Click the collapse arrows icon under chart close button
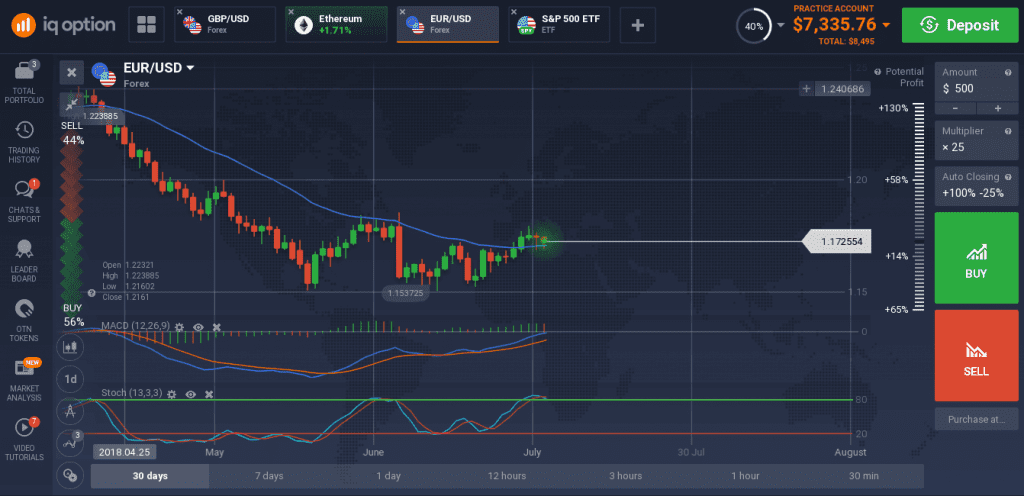Image resolution: width=1024 pixels, height=496 pixels. pyautogui.click(x=72, y=104)
